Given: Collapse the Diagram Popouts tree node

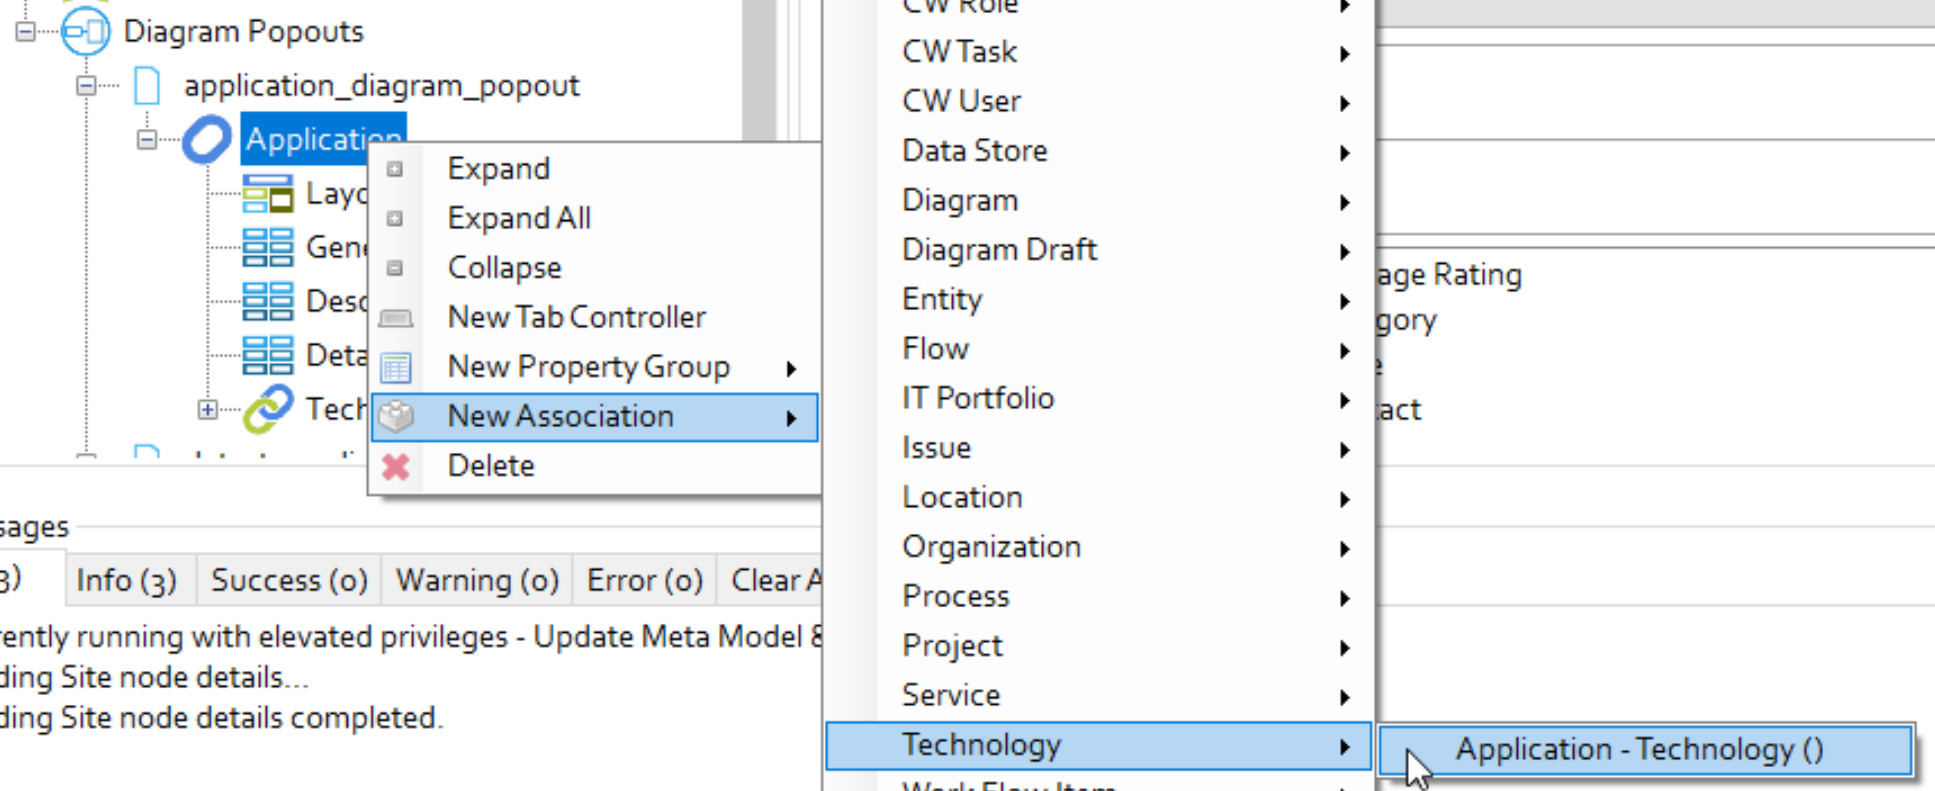Looking at the screenshot, I should 25,32.
